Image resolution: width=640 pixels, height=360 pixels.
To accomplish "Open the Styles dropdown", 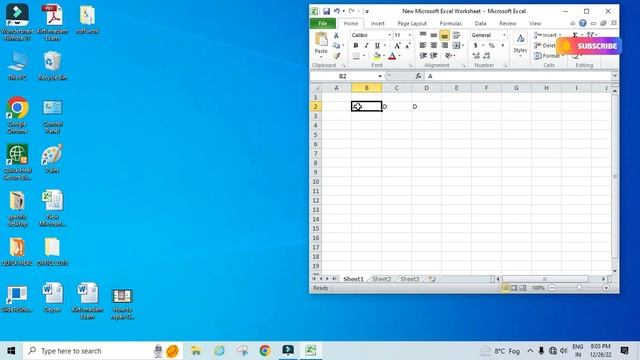I will click(520, 45).
